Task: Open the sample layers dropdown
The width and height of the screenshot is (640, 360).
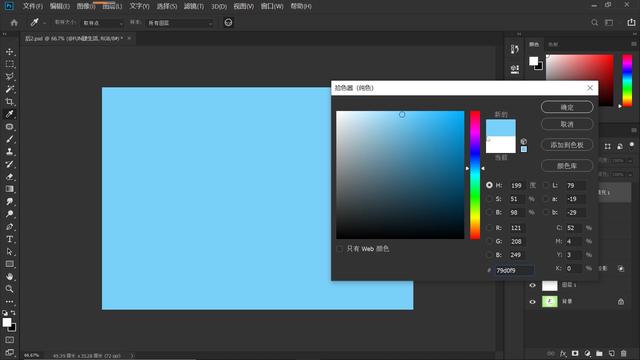Action: pyautogui.click(x=180, y=23)
